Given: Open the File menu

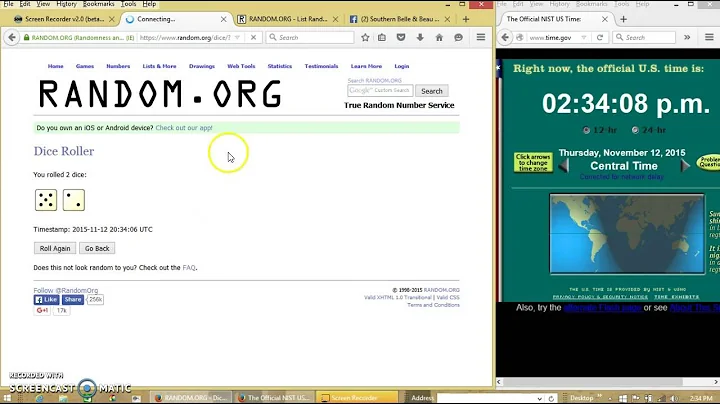Looking at the screenshot, I should click(x=8, y=4).
